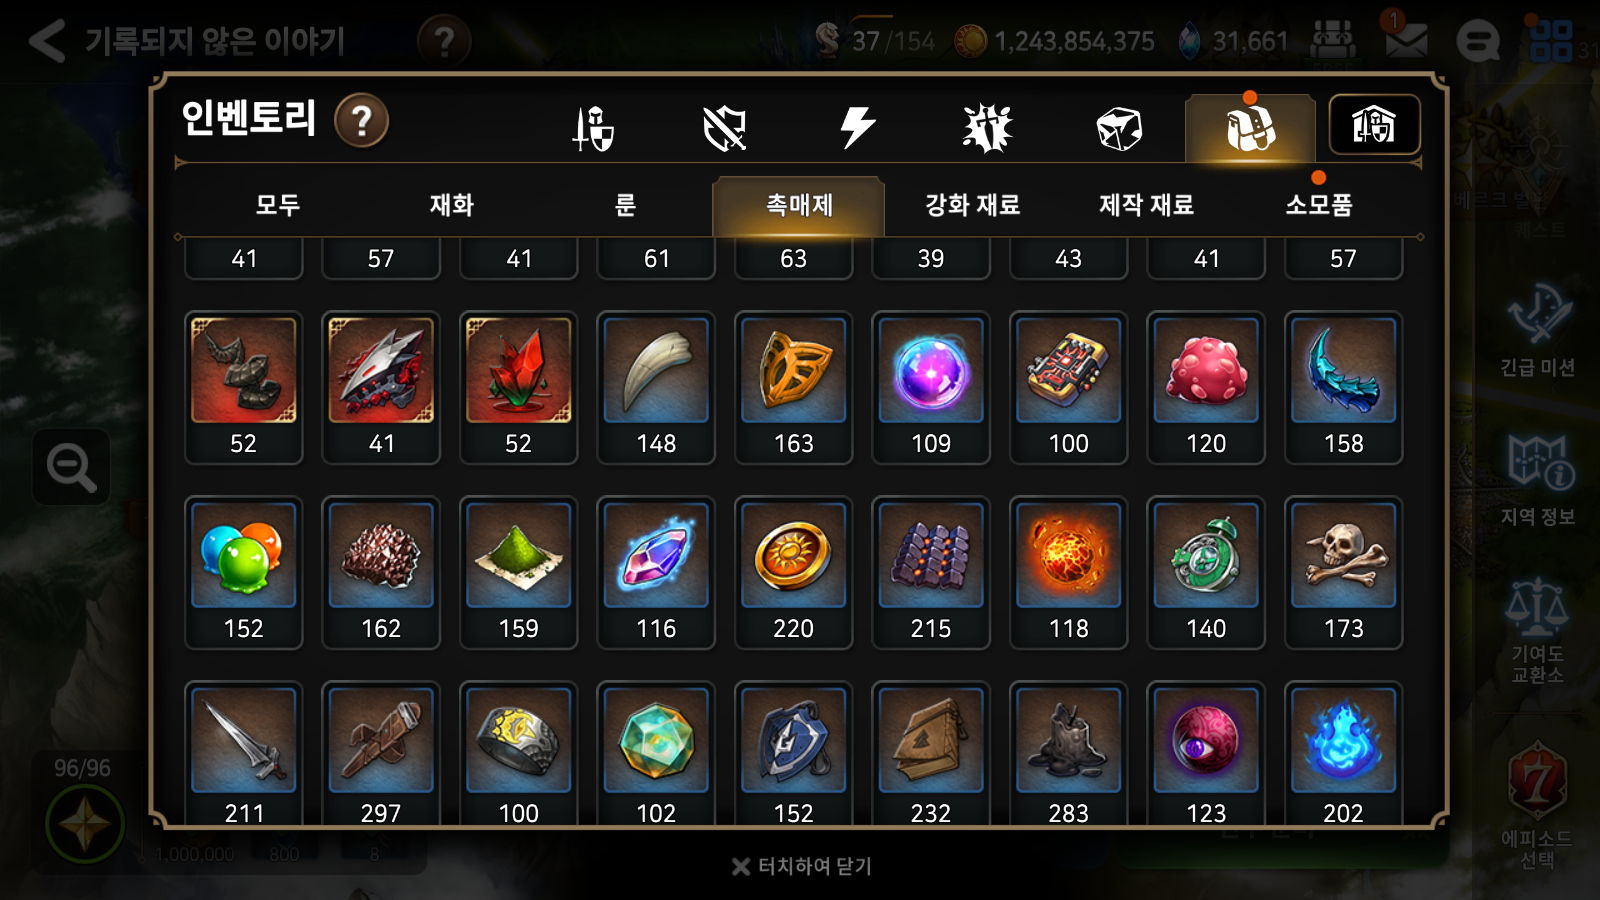Select the skull and crossbones item 173
Screen dimensions: 1600x900
(x=1343, y=573)
